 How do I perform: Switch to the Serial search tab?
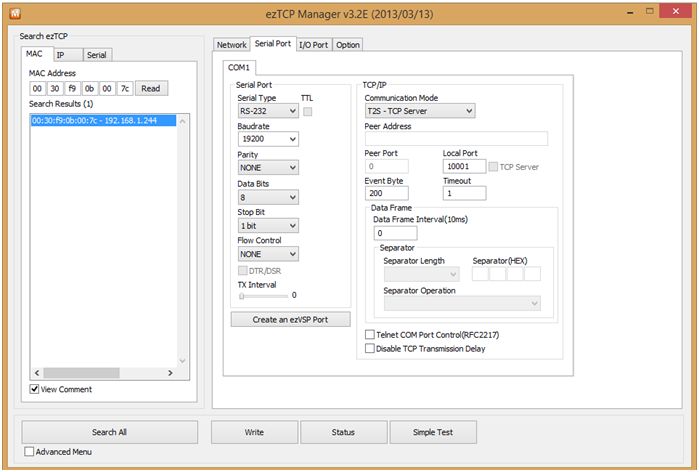pos(97,55)
